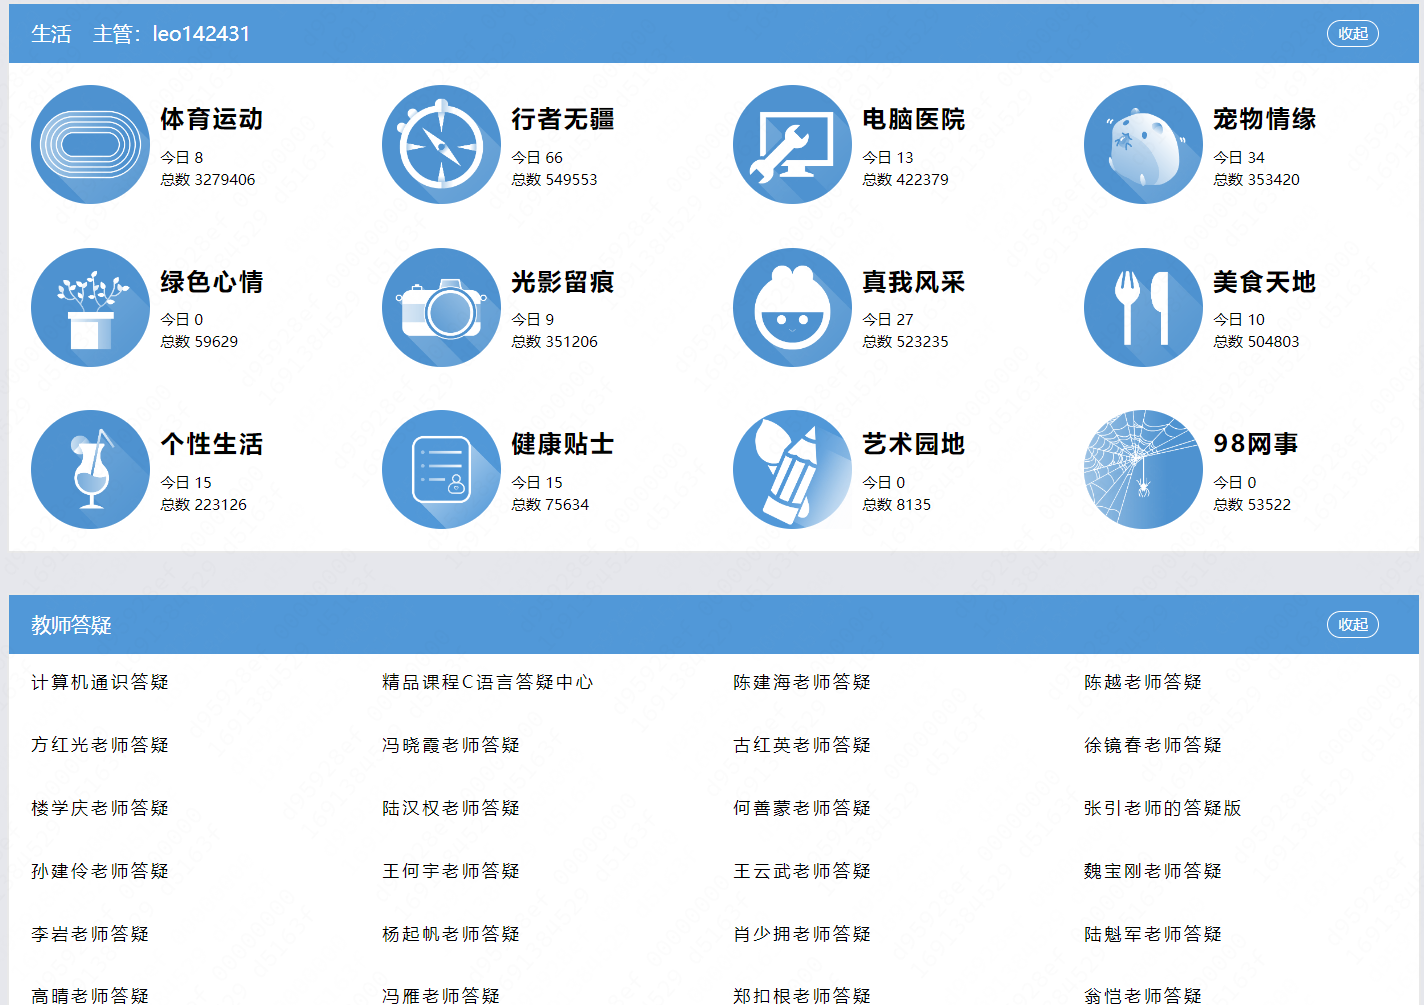Open the 健康贴士 board title
The width and height of the screenshot is (1424, 1005).
click(x=562, y=444)
